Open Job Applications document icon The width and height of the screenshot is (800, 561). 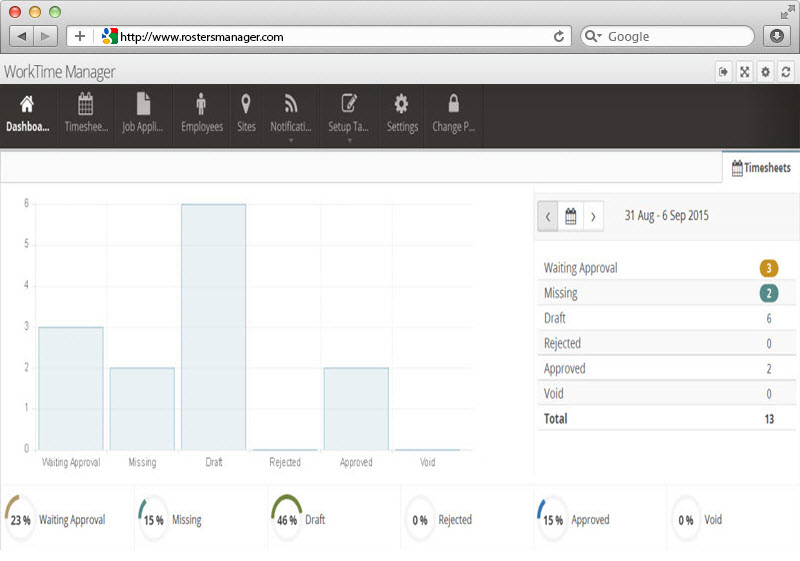143,104
